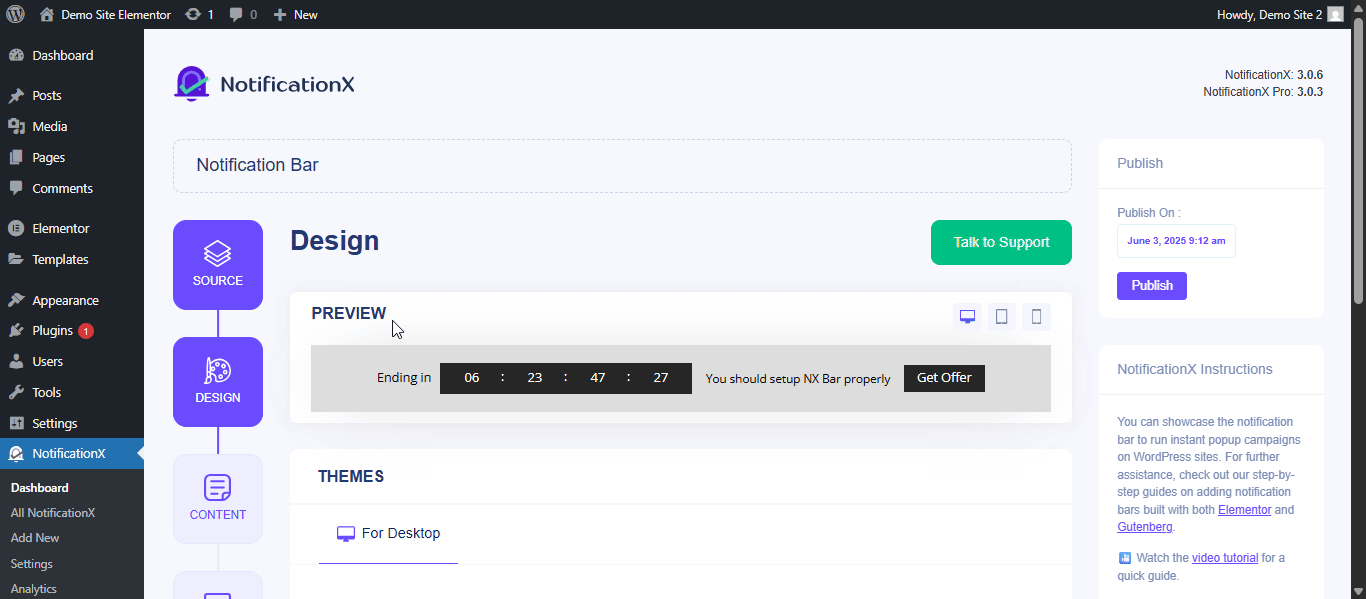The height and width of the screenshot is (599, 1366).
Task: Open the video tutorial link
Action: coord(1225,558)
